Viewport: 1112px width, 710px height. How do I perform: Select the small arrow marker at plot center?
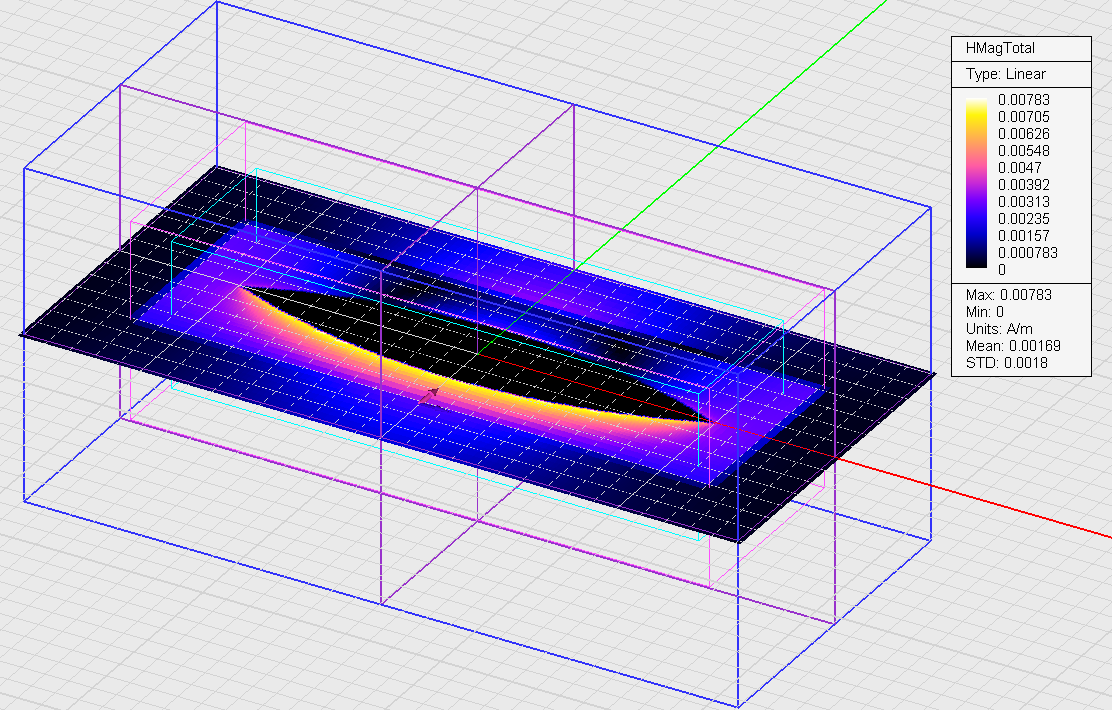(433, 392)
